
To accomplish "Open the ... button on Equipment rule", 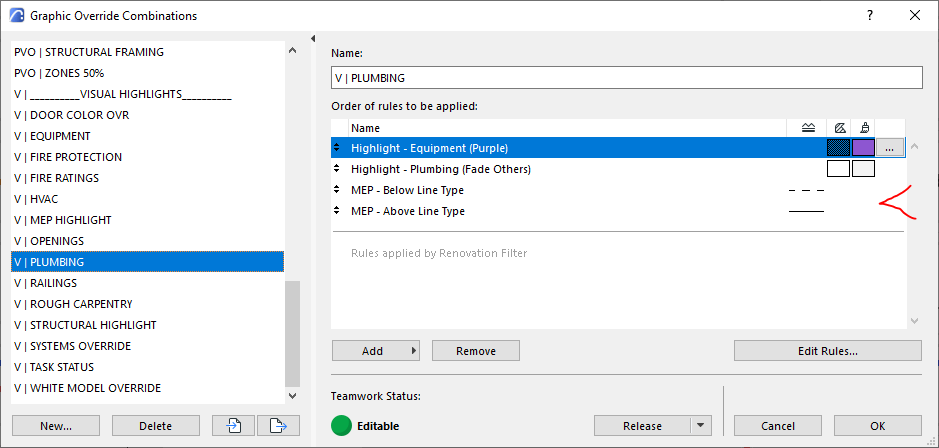I will click(x=890, y=148).
